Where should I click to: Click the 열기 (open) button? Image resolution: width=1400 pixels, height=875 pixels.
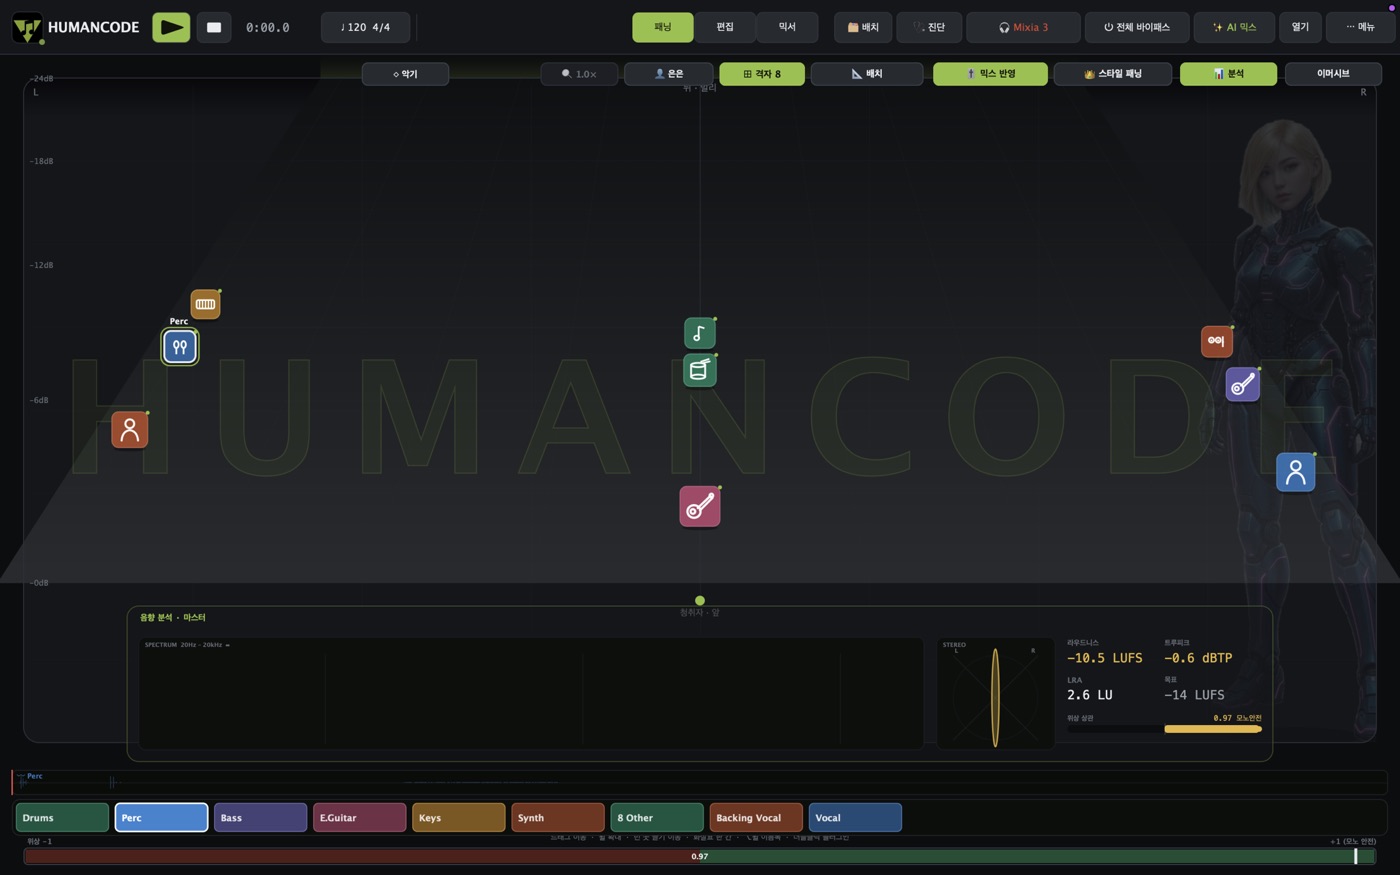coord(1300,27)
